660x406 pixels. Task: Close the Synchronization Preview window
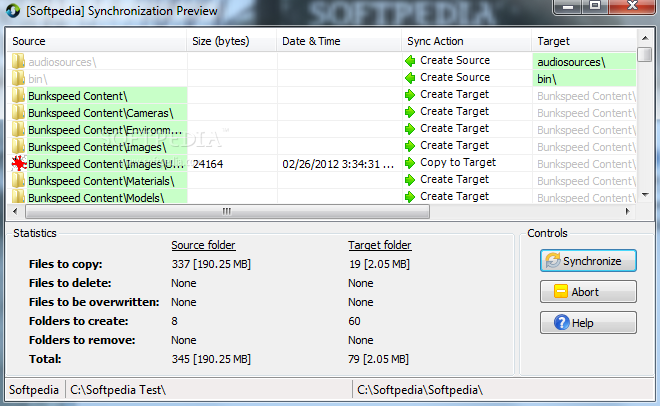click(x=633, y=6)
